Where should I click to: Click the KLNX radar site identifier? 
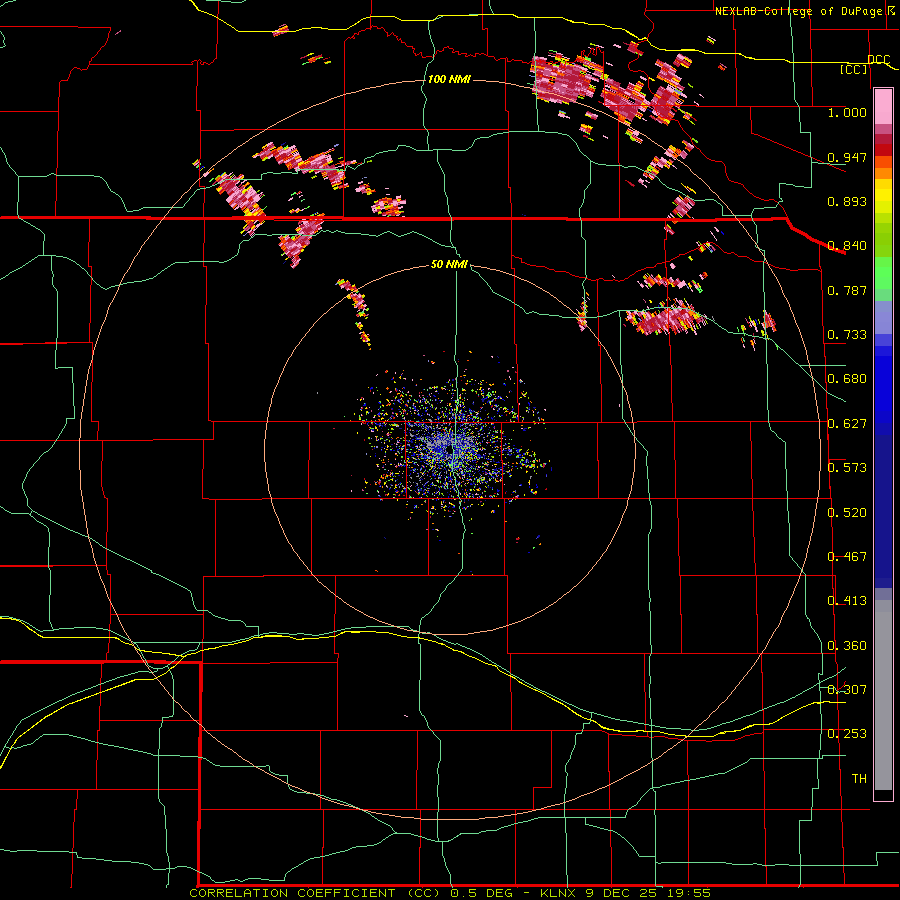[x=560, y=893]
